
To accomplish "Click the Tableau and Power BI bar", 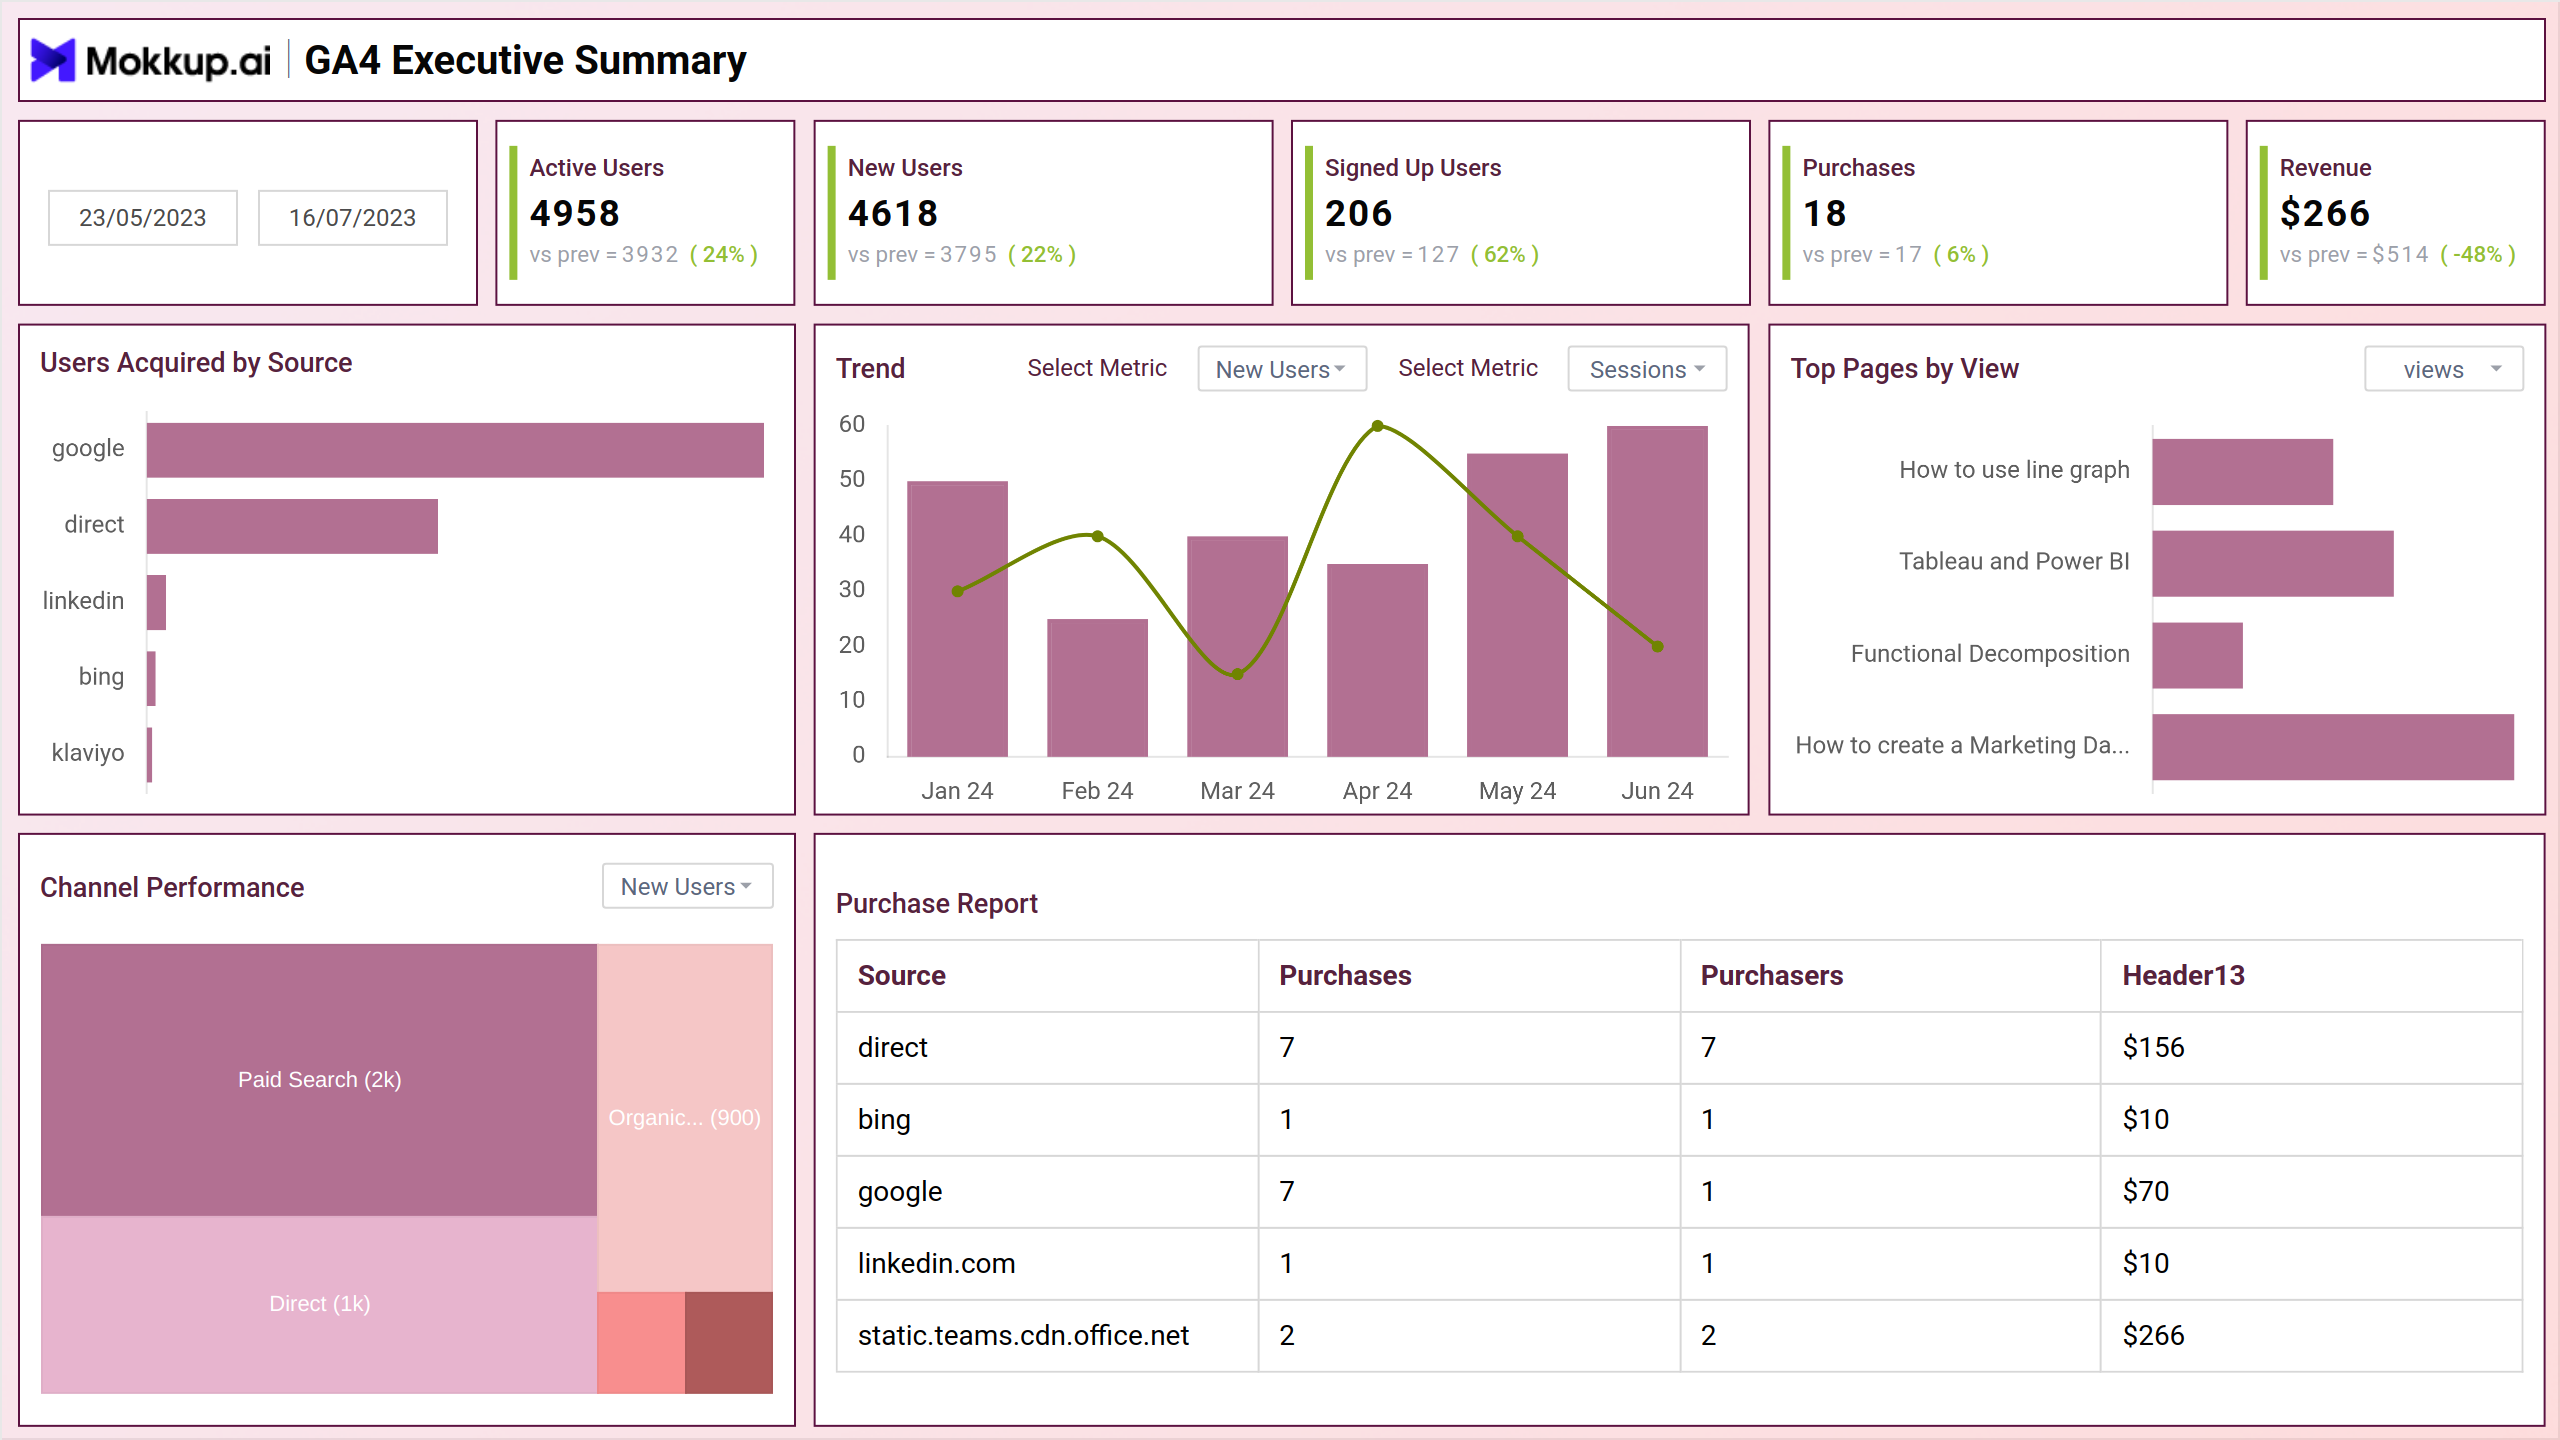I will (x=2273, y=563).
